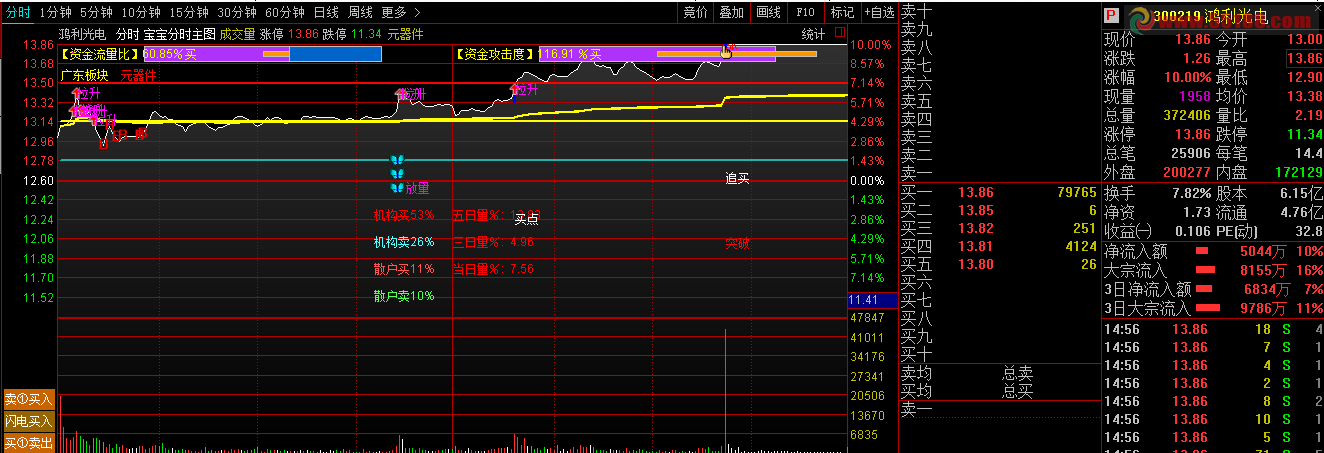Image resolution: width=1324 pixels, height=453 pixels.
Task: Click the 三日量%: 4.96 value
Action: click(x=493, y=242)
